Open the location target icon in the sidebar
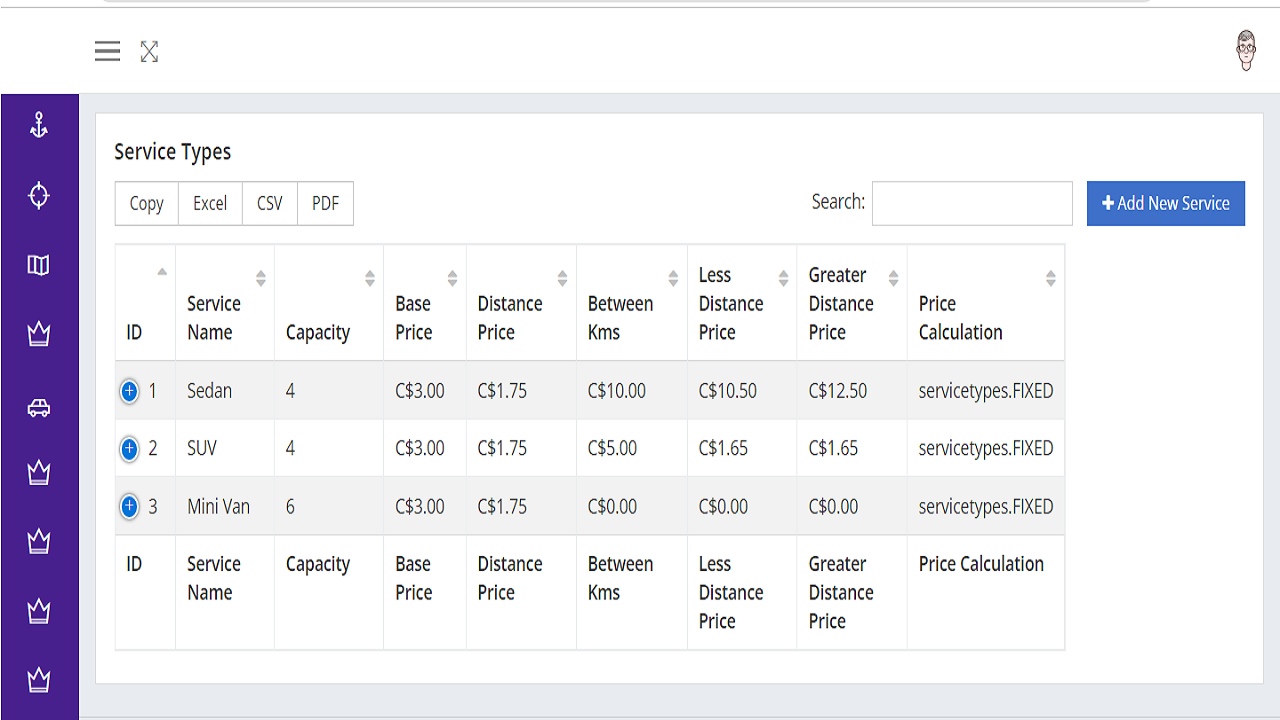Screen dimensions: 1280x720 click(39, 197)
